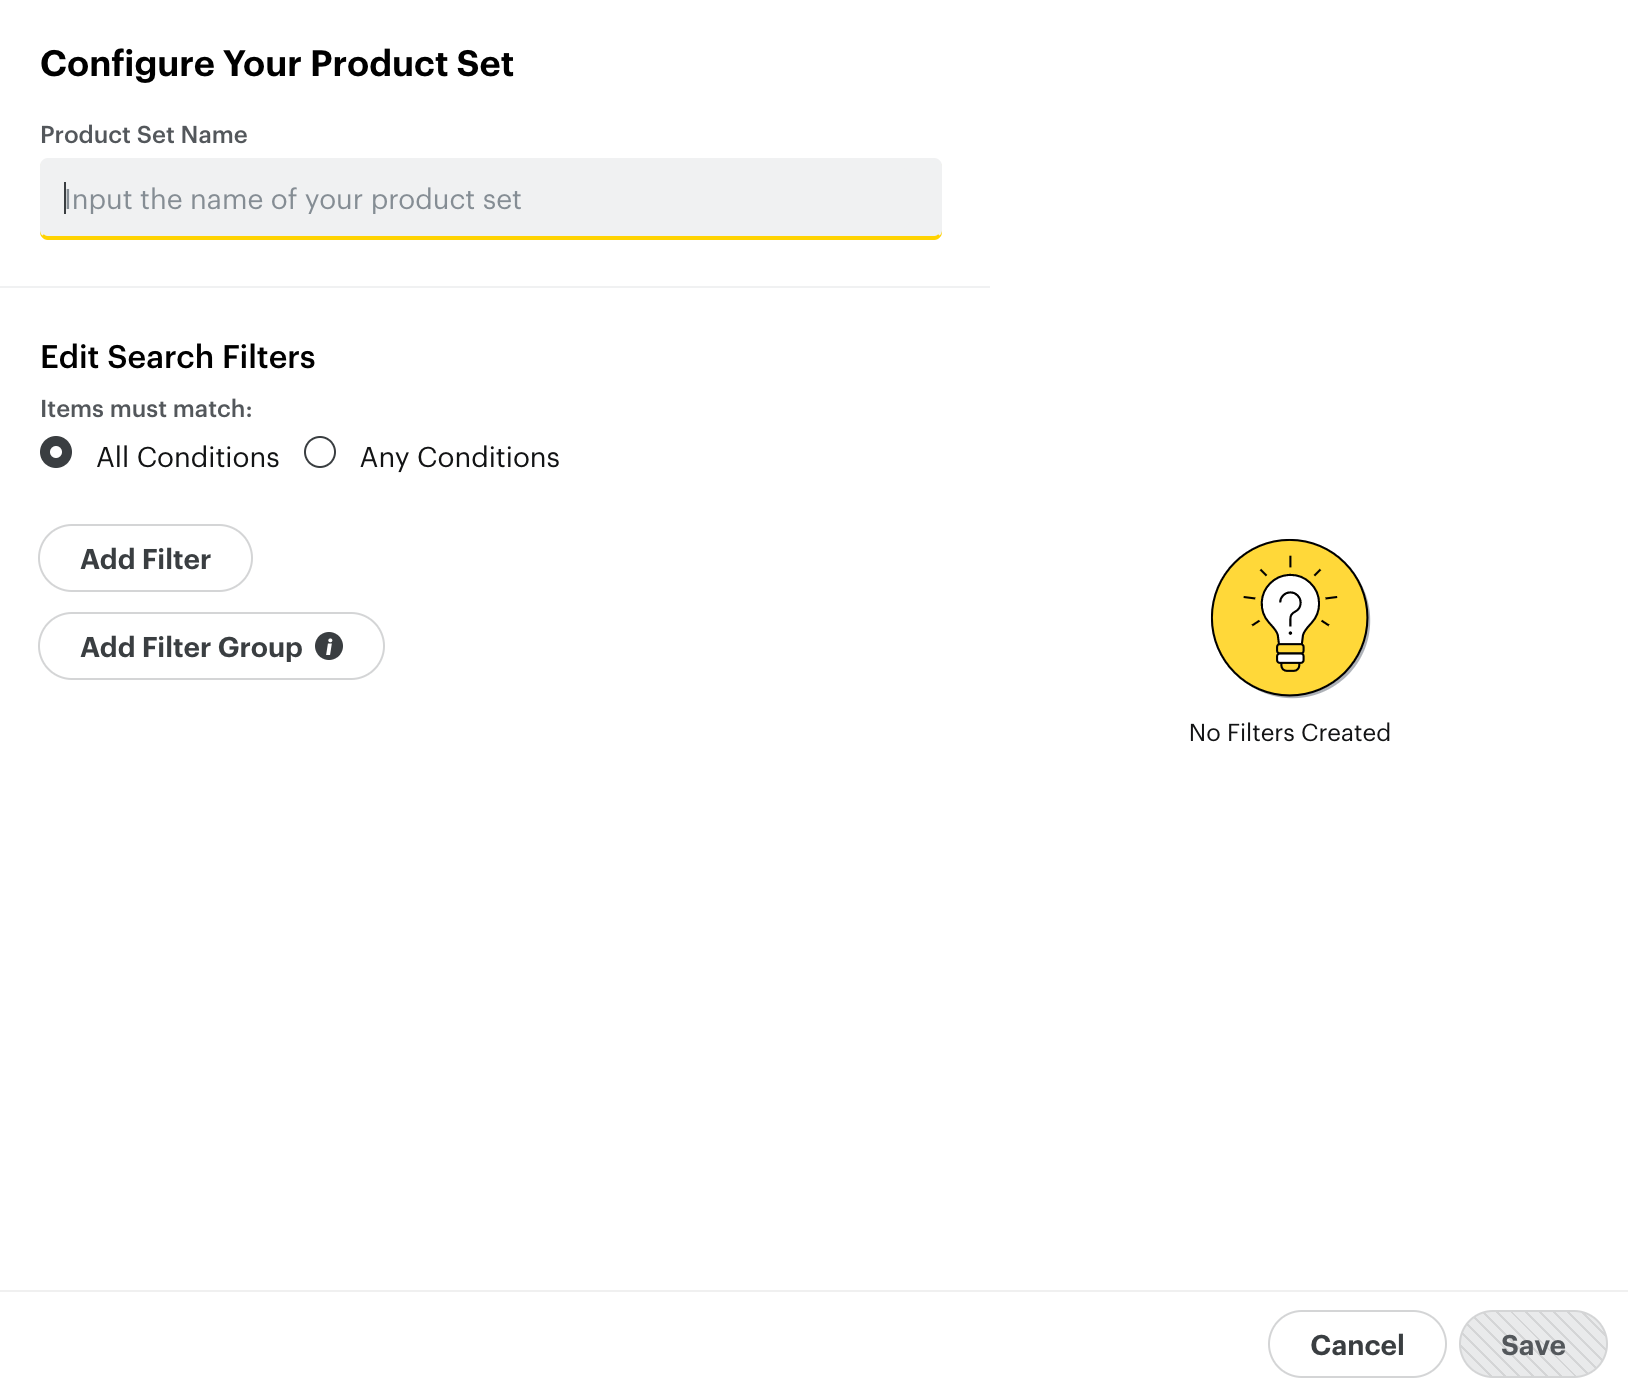Click inside the Product Set Name field
The width and height of the screenshot is (1628, 1390).
point(490,199)
